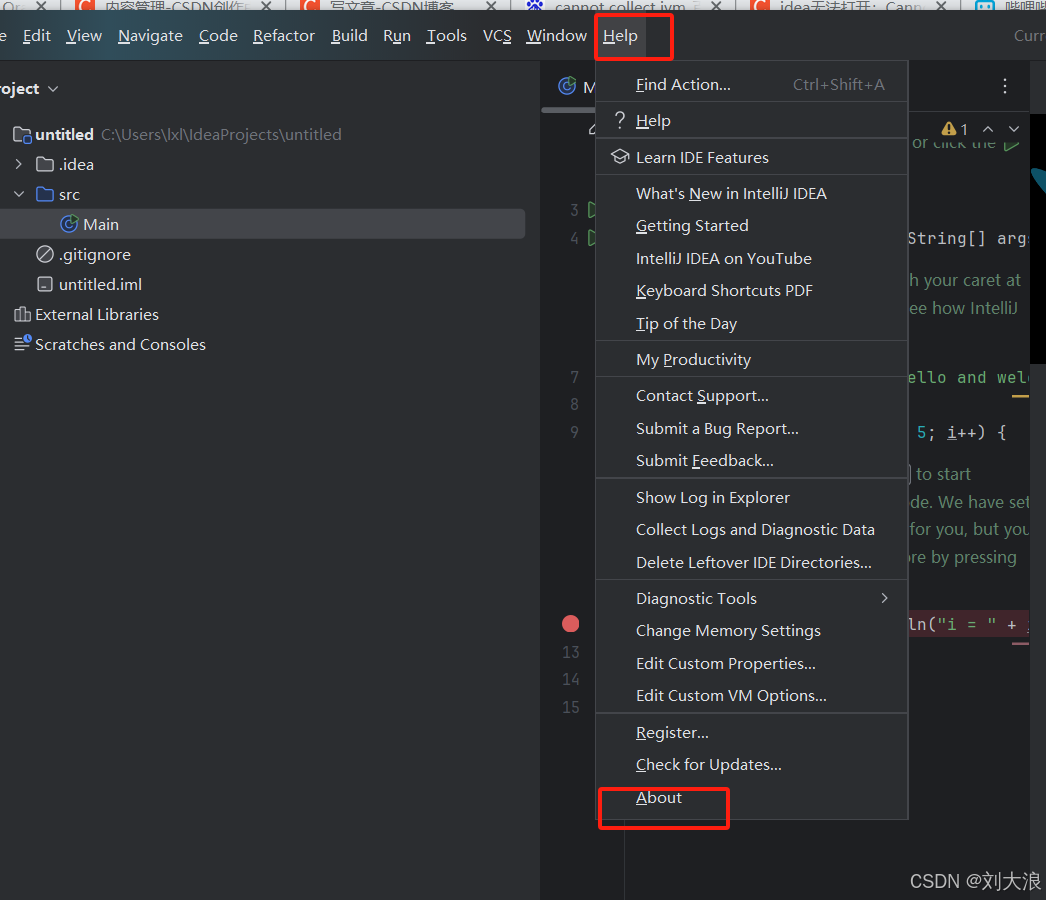Click the Scratches and Consoles icon

pos(23,343)
